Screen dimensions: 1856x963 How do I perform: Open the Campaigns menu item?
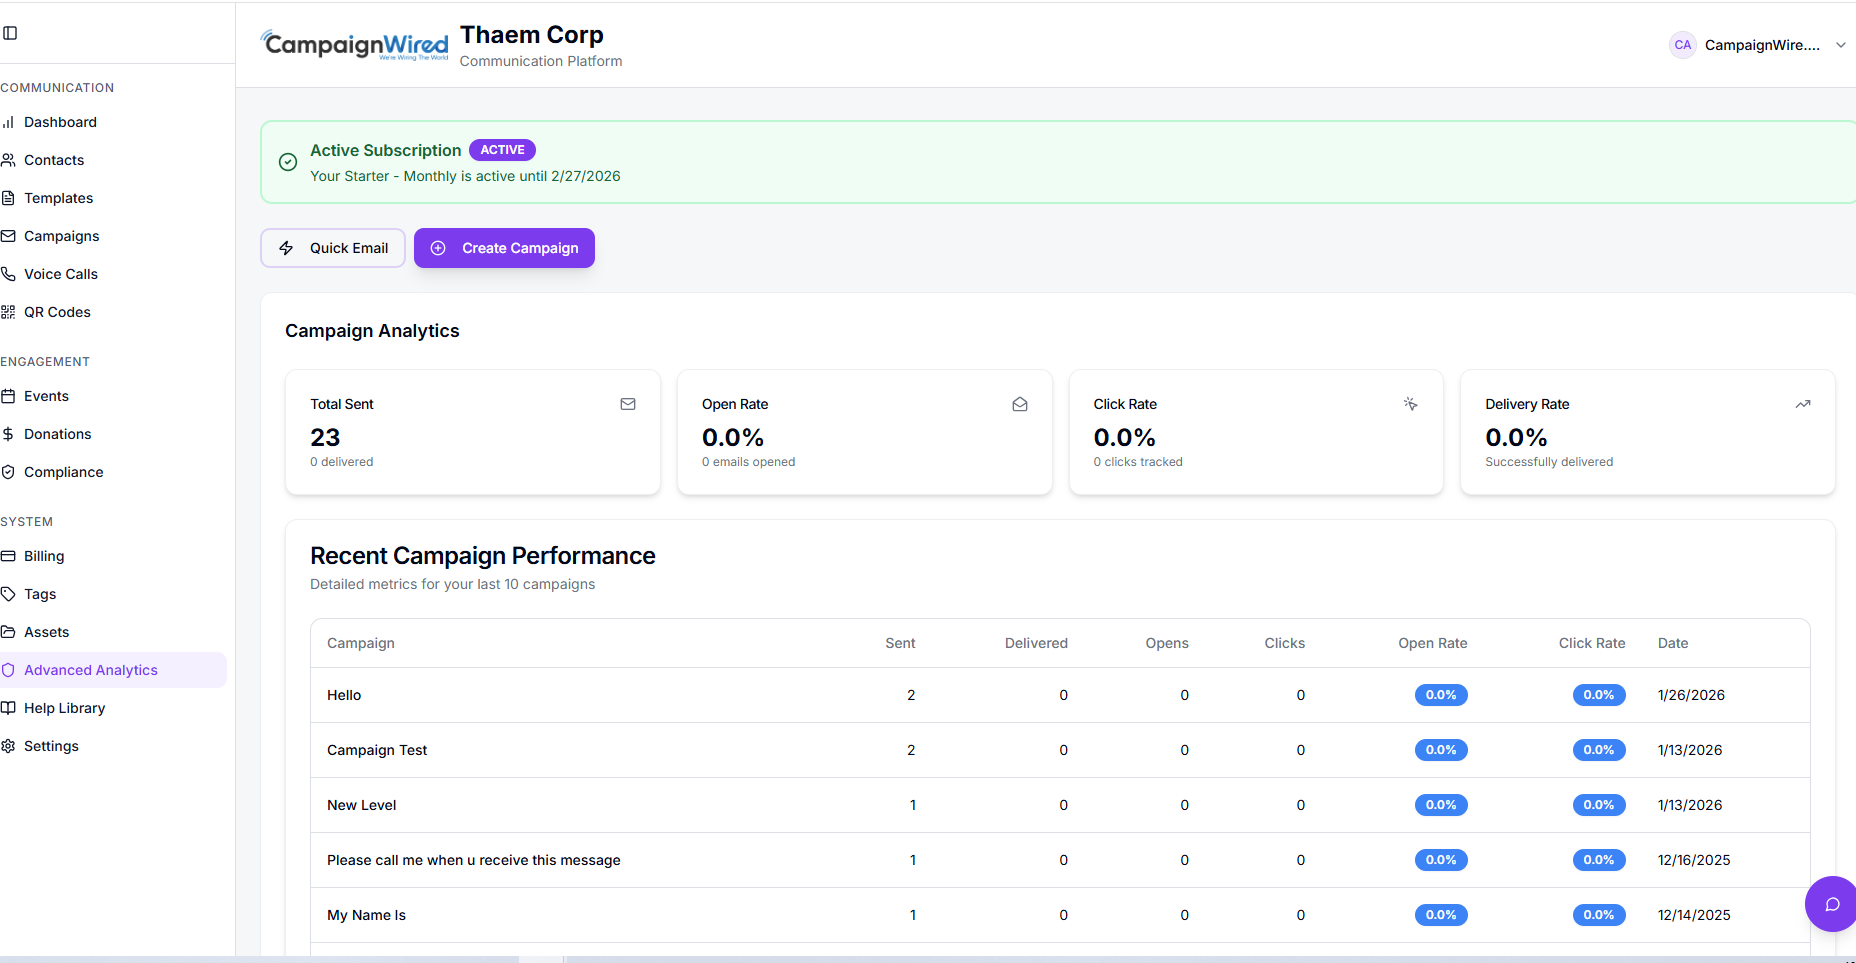pyautogui.click(x=61, y=236)
